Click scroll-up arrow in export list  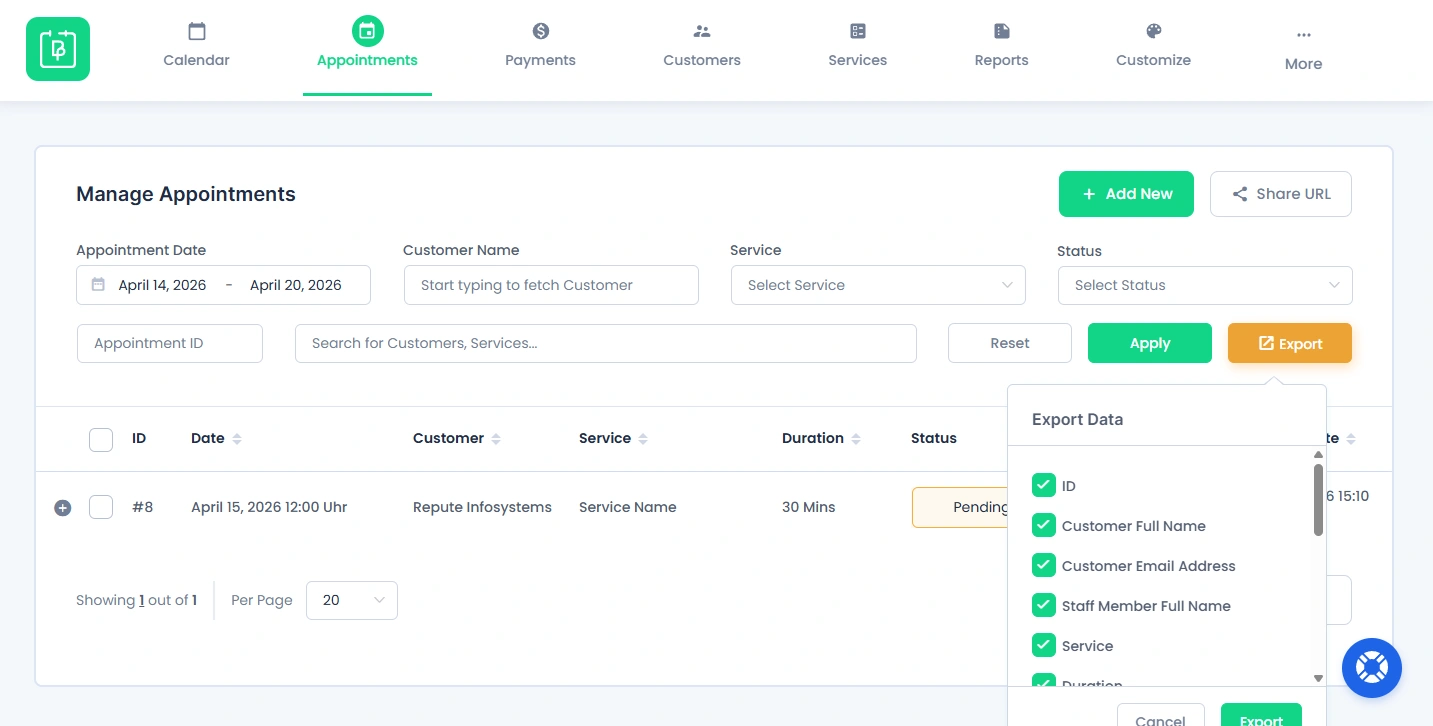point(1318,455)
